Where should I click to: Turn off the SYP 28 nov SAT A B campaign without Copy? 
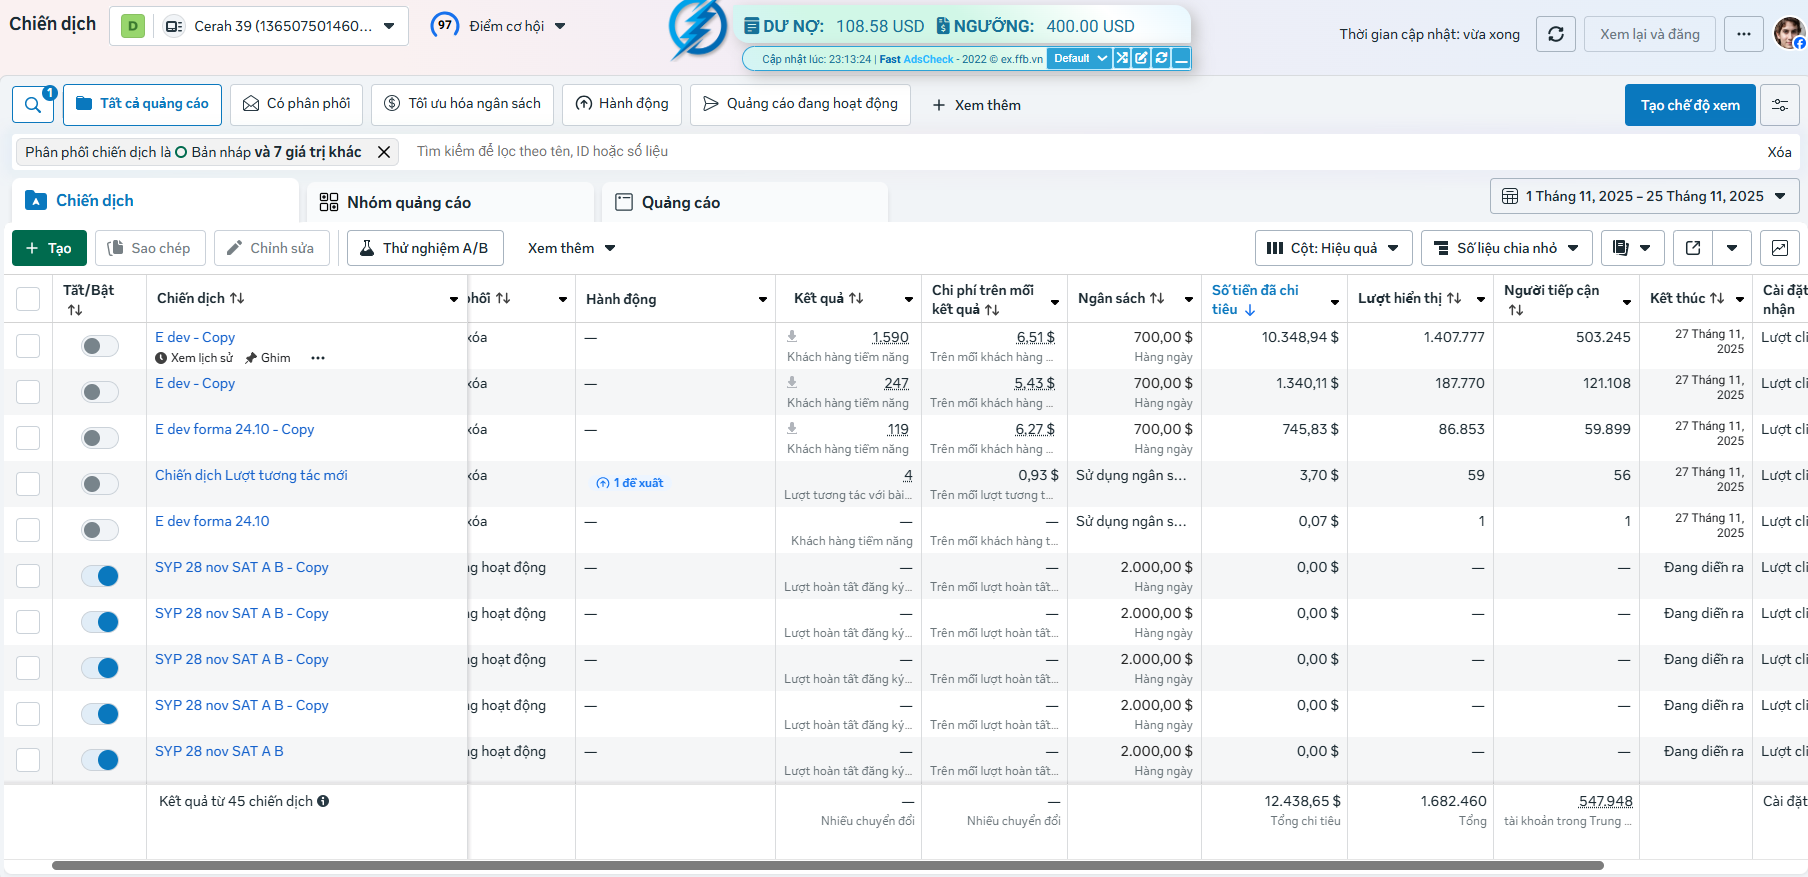pyautogui.click(x=100, y=760)
